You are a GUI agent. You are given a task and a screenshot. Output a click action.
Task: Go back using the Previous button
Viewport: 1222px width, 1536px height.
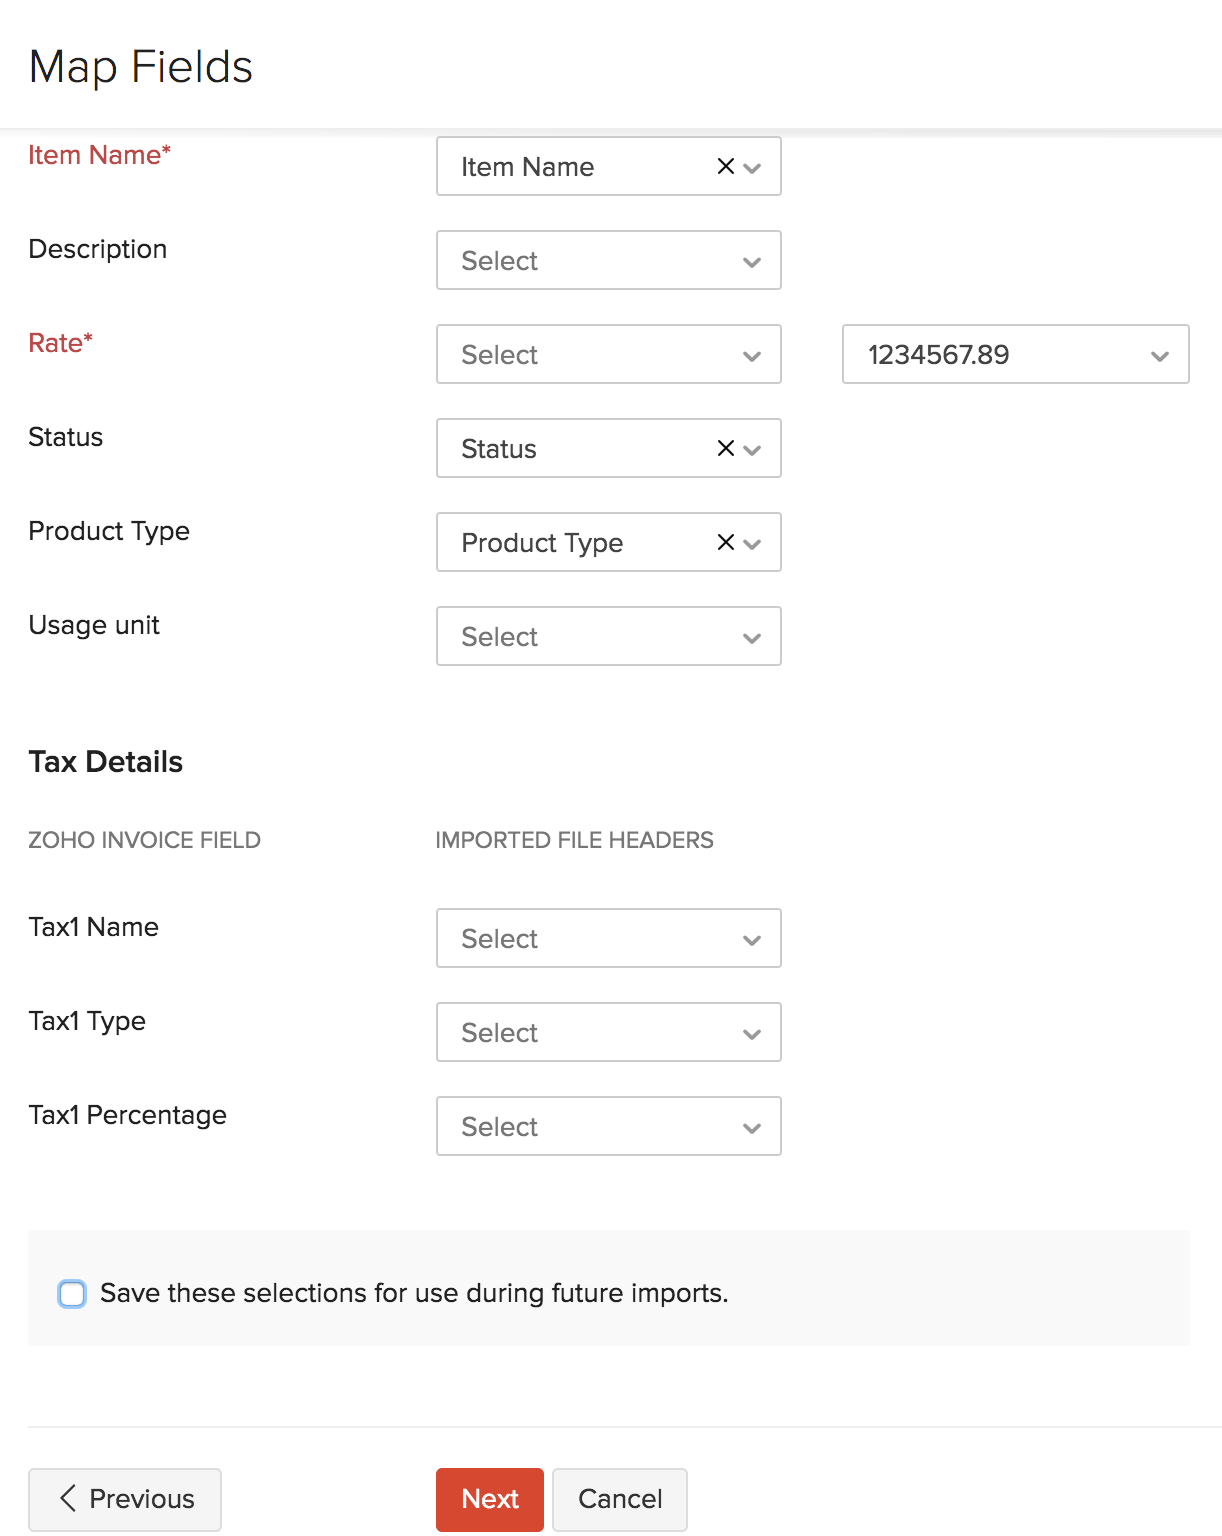(x=124, y=1499)
